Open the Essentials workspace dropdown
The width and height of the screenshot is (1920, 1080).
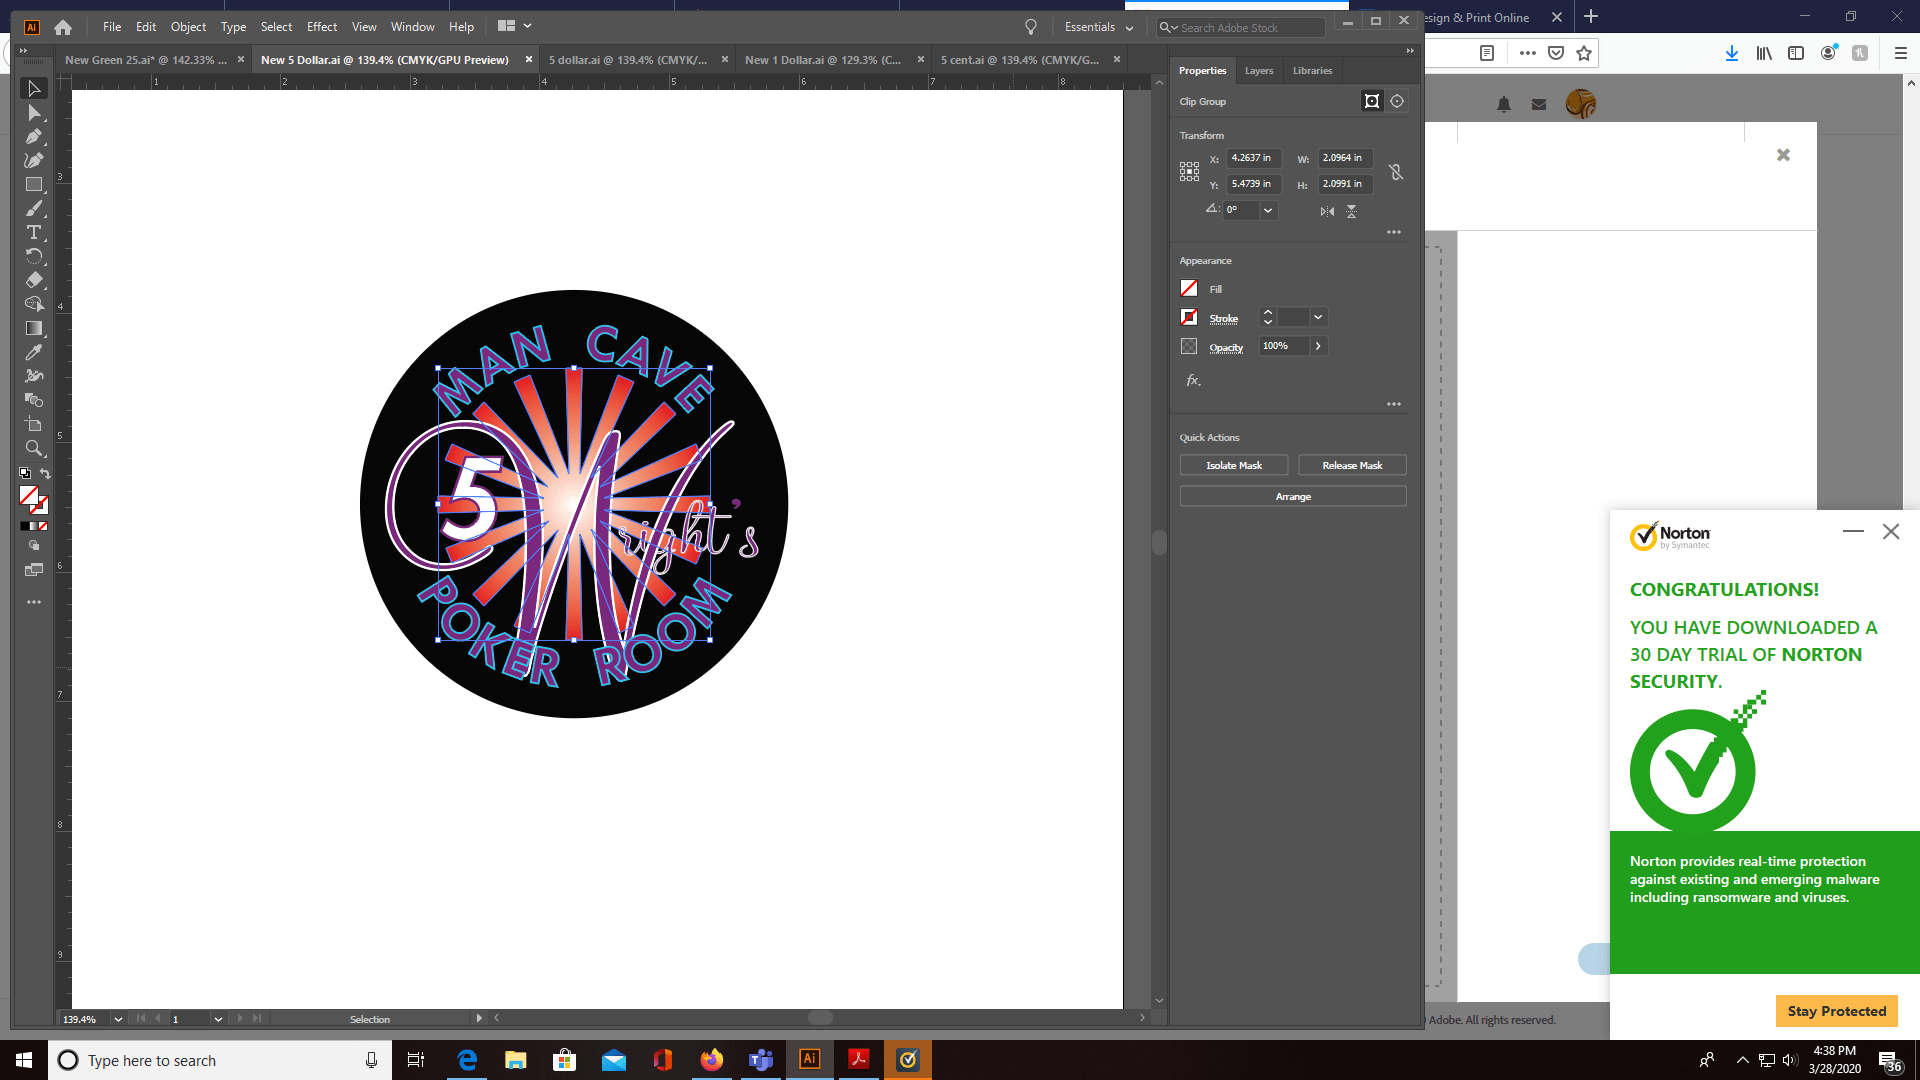[x=1099, y=27]
